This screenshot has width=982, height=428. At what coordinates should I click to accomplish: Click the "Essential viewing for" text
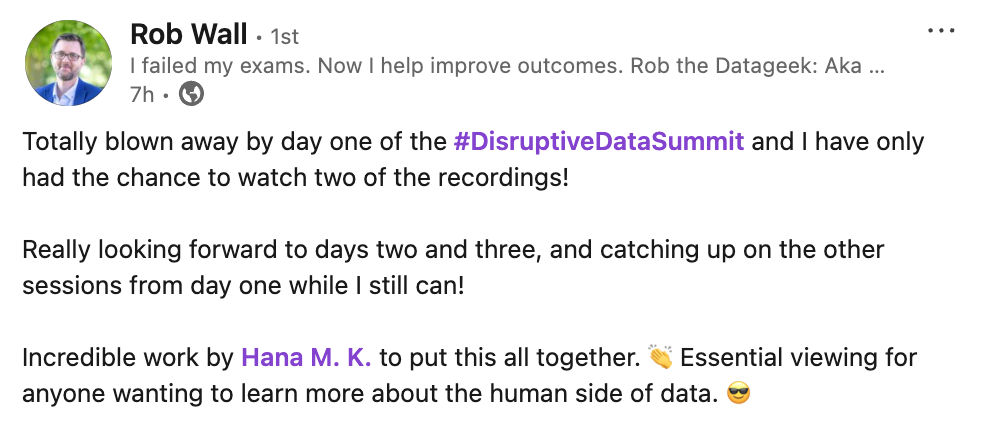tap(799, 358)
